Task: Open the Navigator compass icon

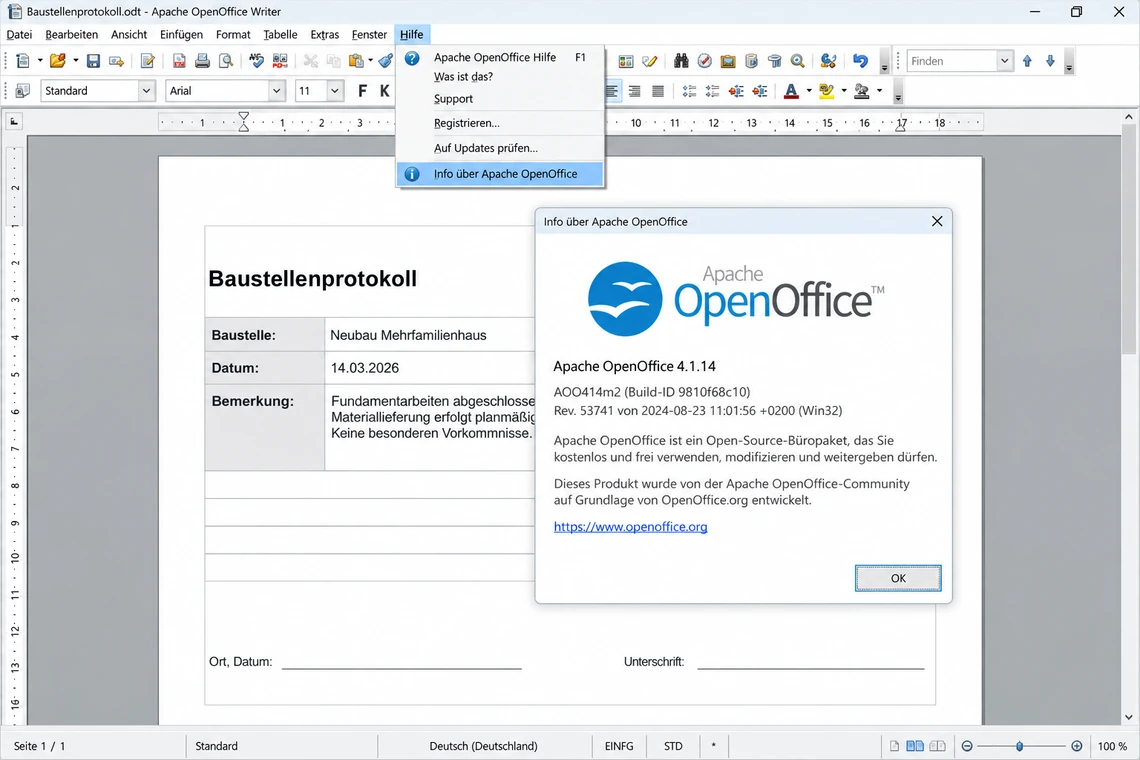Action: tap(705, 61)
